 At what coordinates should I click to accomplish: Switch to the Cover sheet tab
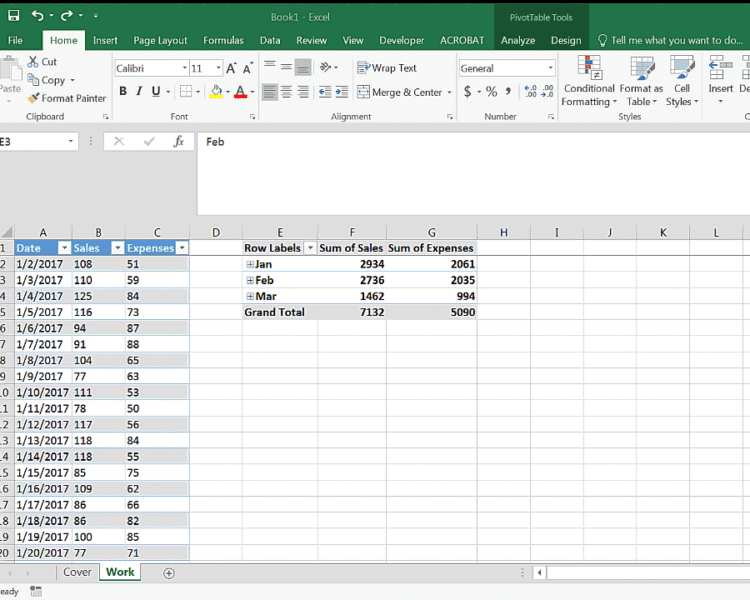coord(77,572)
